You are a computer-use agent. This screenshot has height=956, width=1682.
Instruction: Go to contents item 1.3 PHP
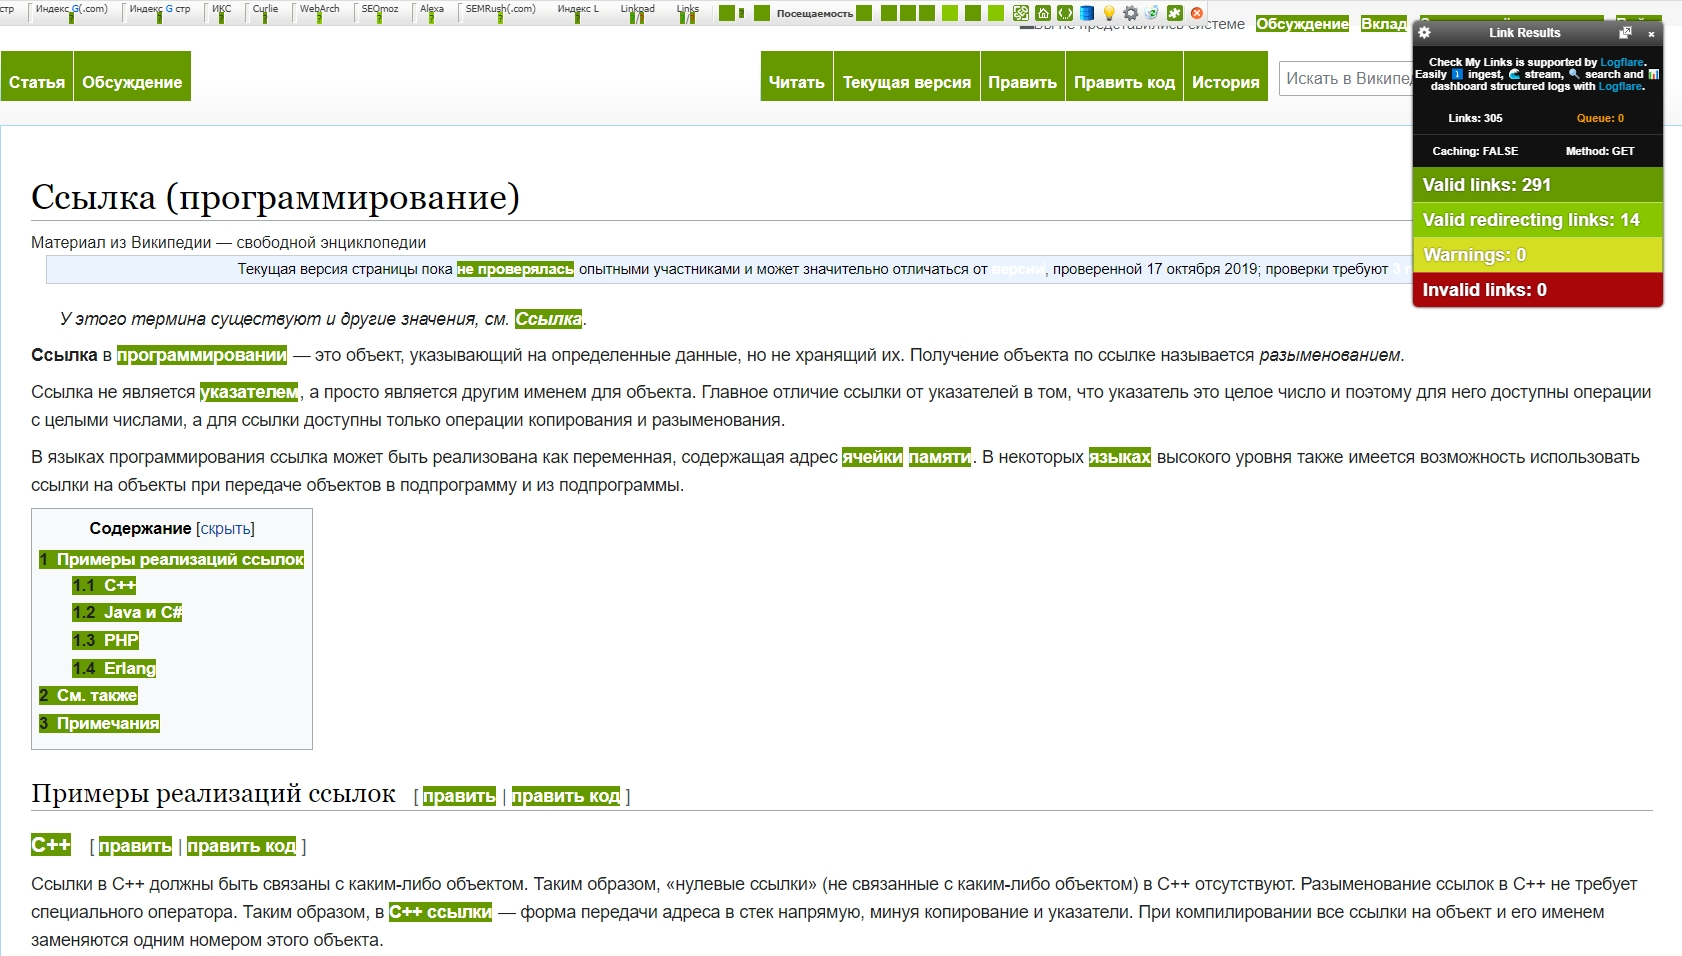pos(106,640)
